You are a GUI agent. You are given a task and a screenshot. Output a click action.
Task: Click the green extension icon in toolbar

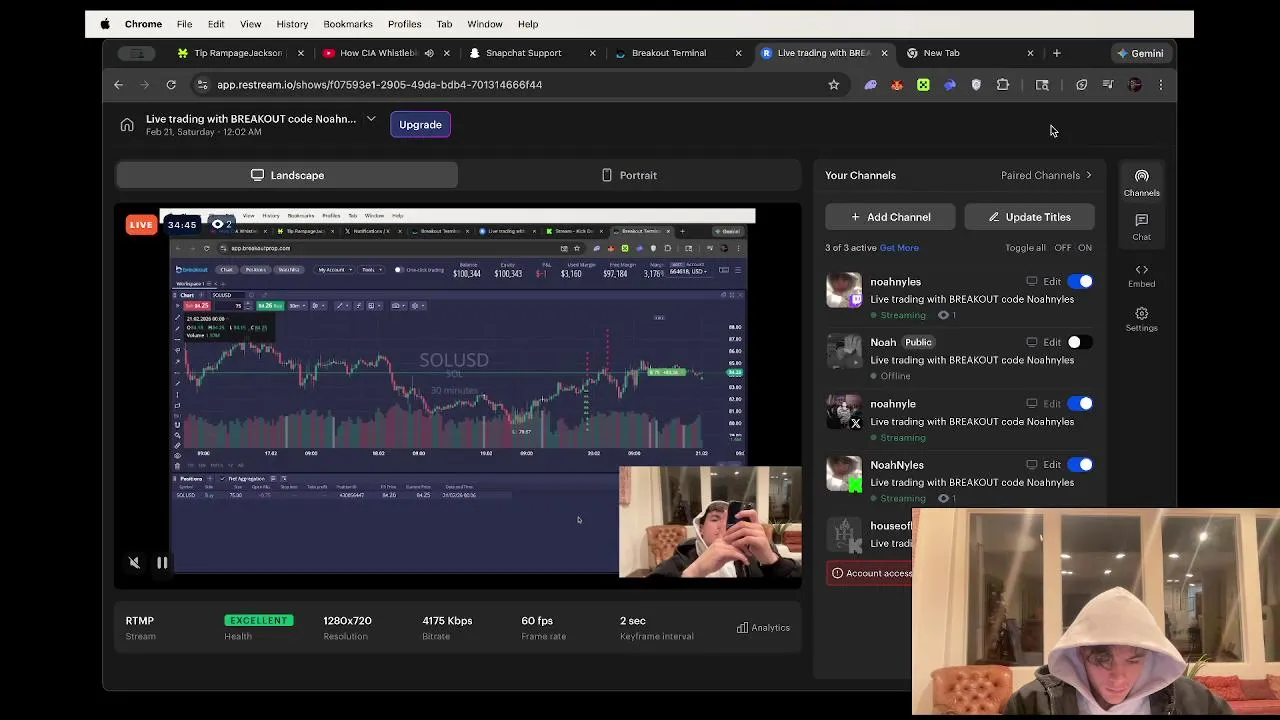pos(923,85)
